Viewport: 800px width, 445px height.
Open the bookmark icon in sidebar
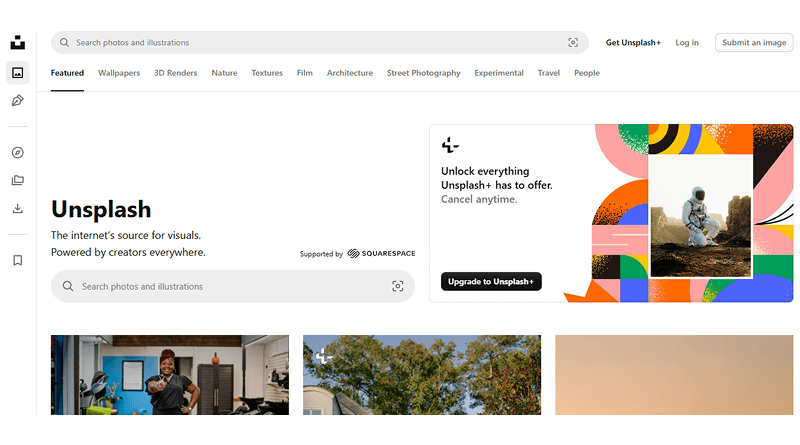pos(18,260)
